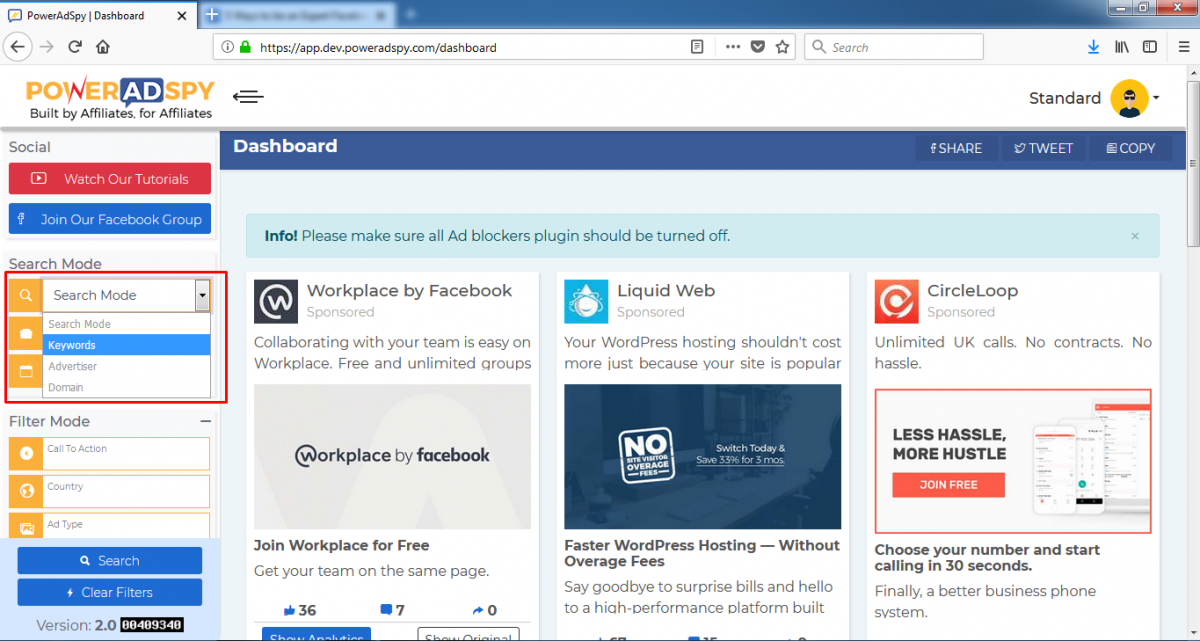
Task: Click the Watch Our Tutorials button
Action: pyautogui.click(x=110, y=179)
